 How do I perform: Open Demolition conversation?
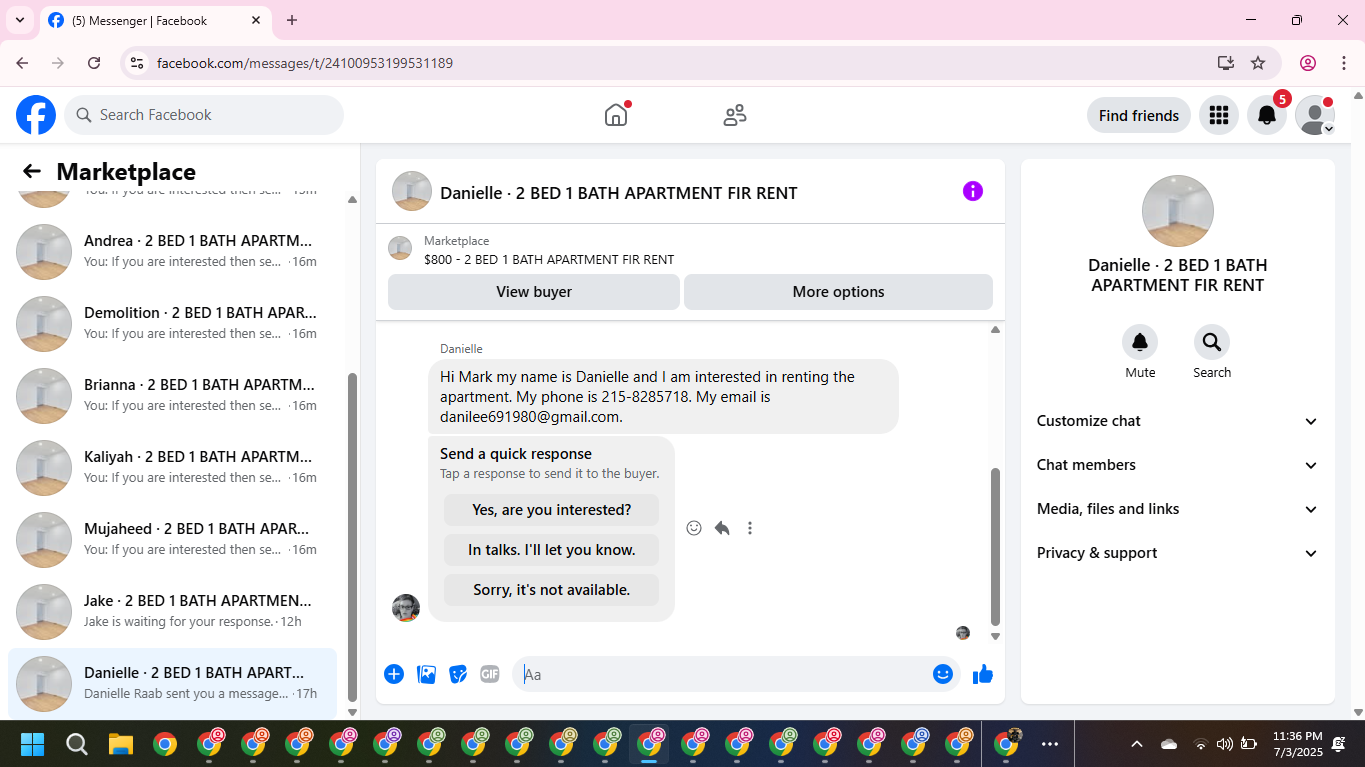click(x=172, y=324)
